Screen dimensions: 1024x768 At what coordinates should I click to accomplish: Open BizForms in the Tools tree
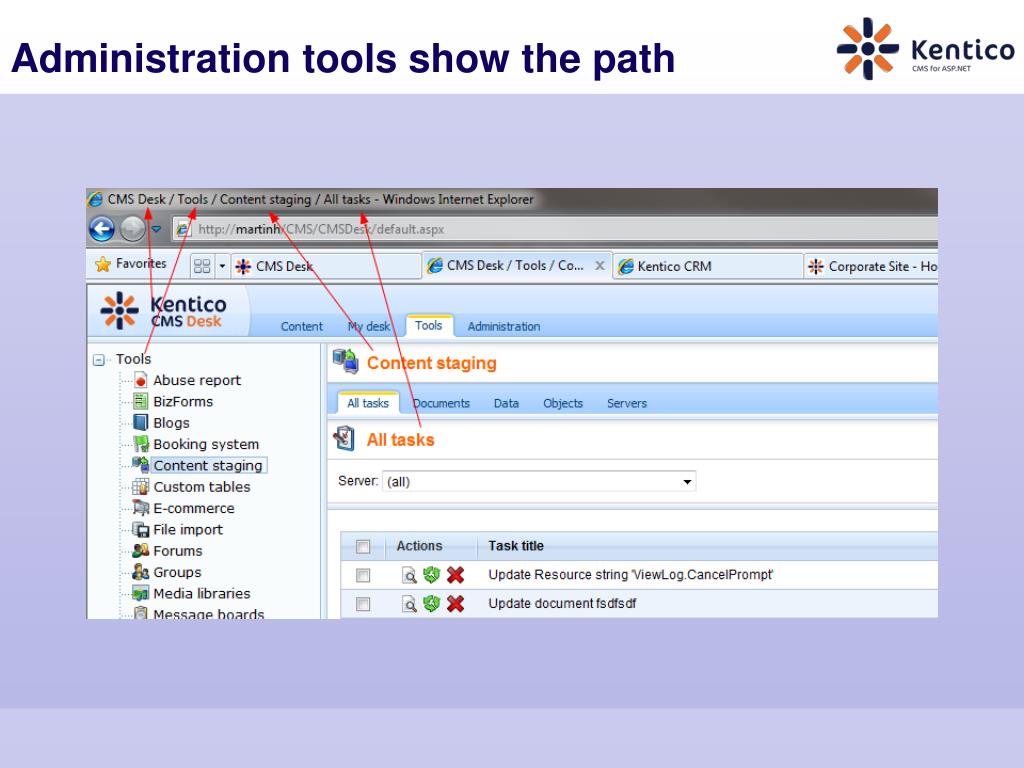tap(184, 402)
